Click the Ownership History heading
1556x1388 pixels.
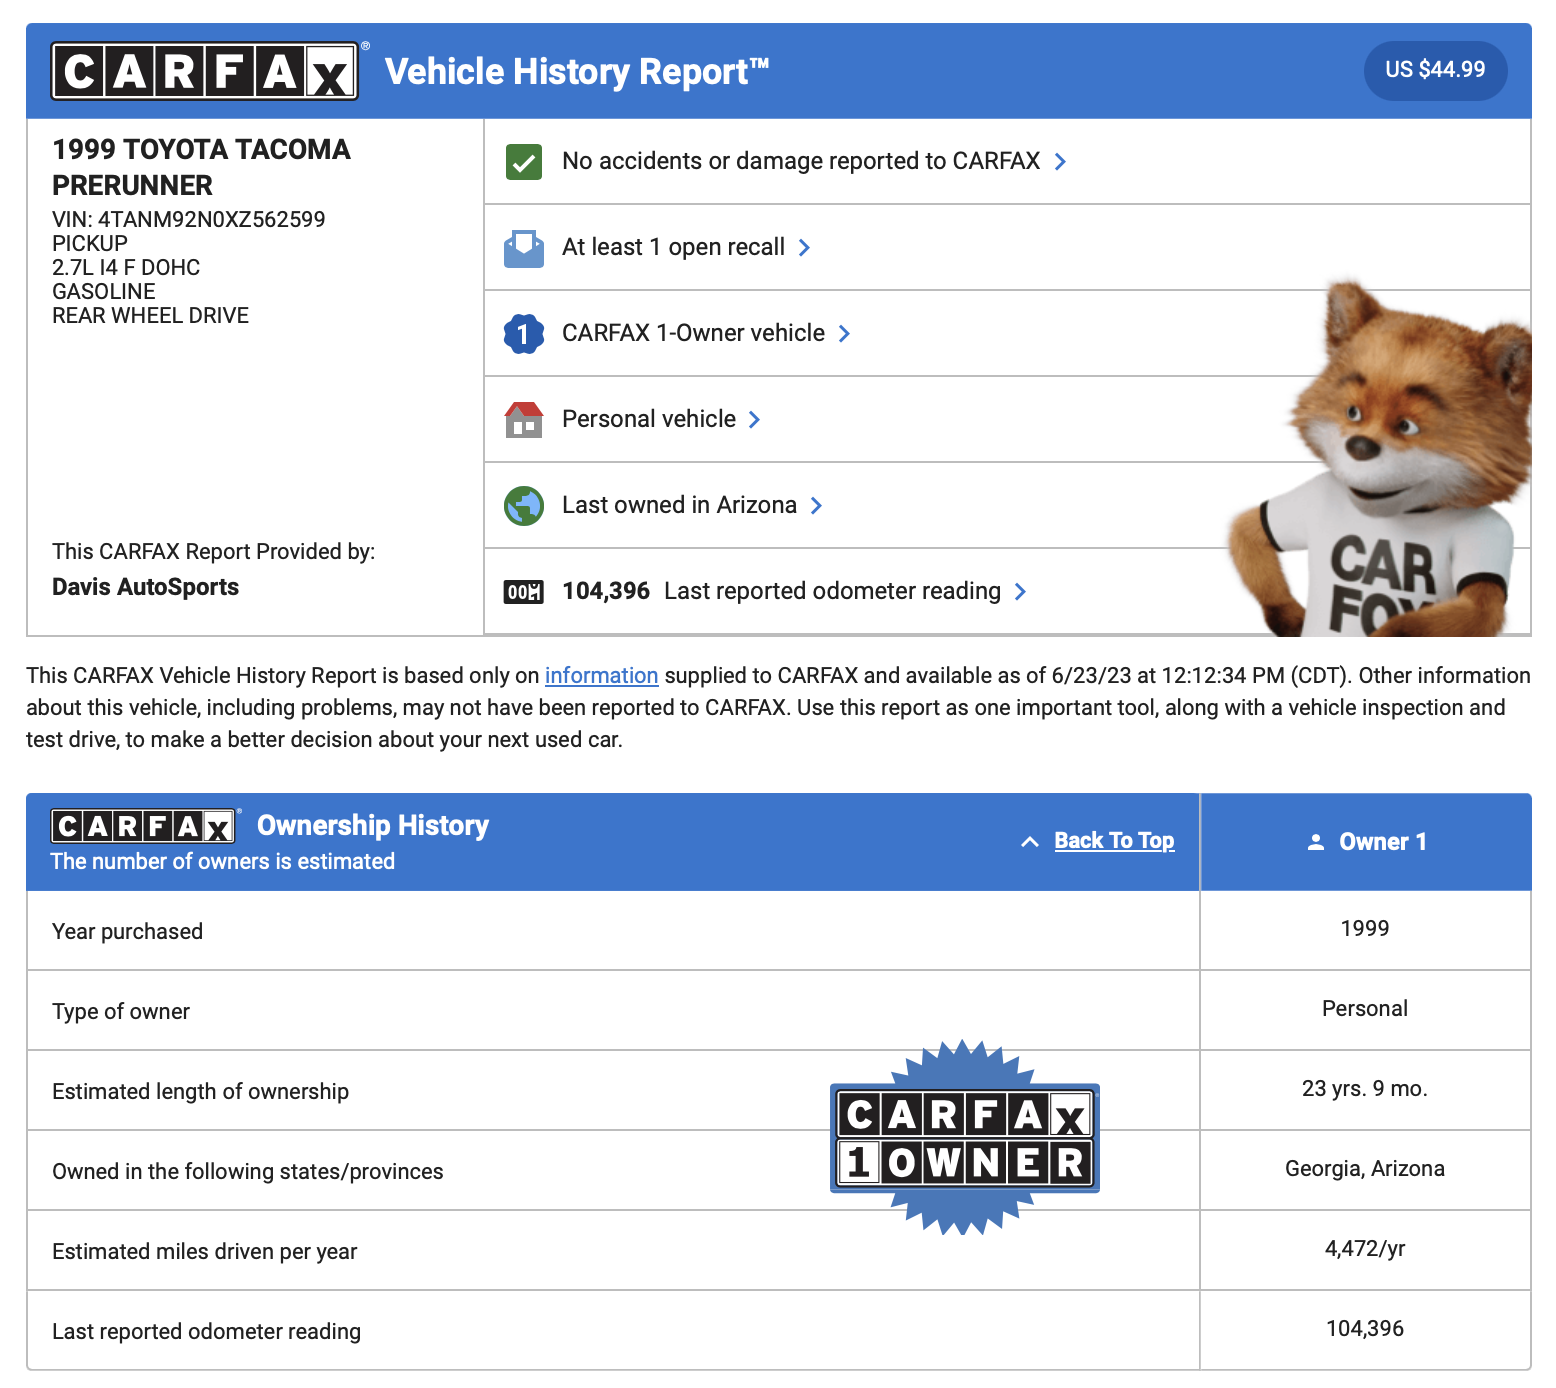(x=373, y=825)
